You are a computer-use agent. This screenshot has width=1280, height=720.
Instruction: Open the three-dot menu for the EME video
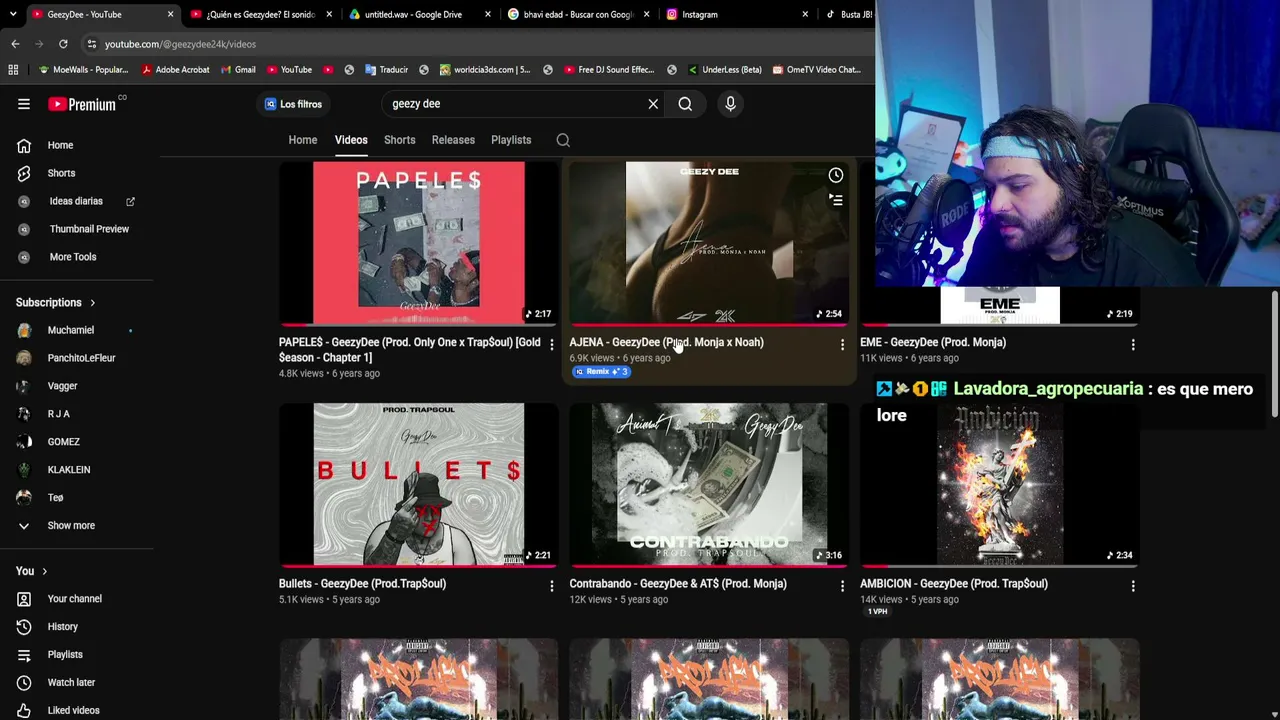click(1132, 345)
